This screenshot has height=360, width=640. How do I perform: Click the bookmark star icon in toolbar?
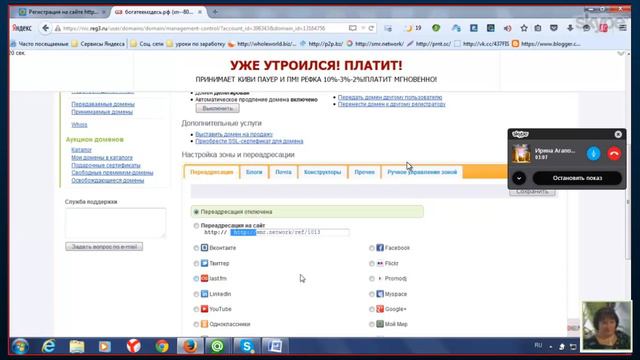tap(524, 28)
